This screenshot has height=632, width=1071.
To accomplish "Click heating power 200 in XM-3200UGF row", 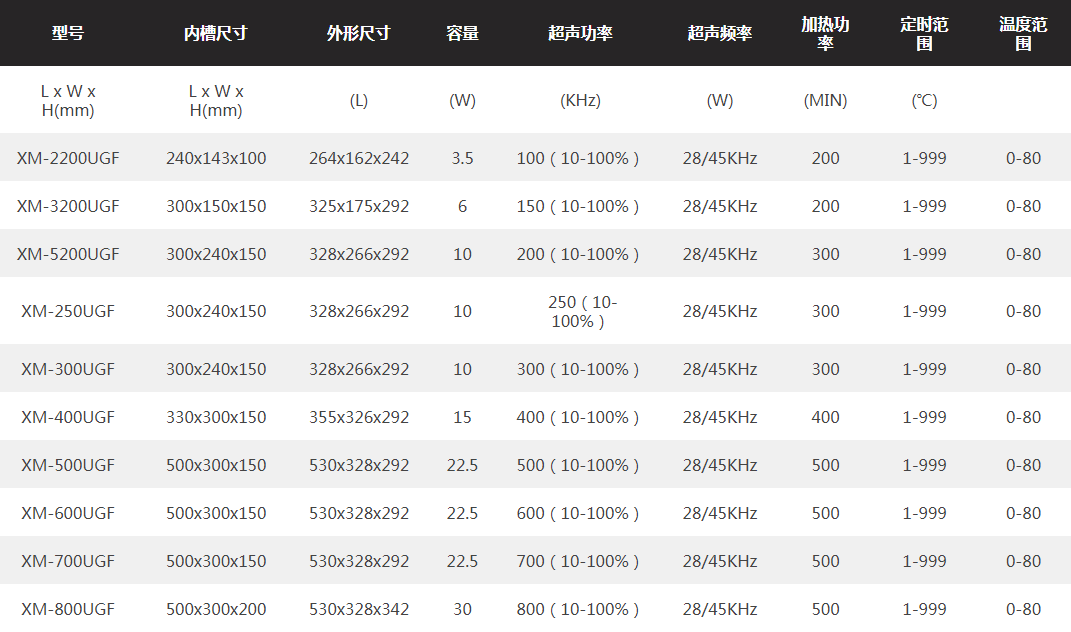I will (825, 206).
